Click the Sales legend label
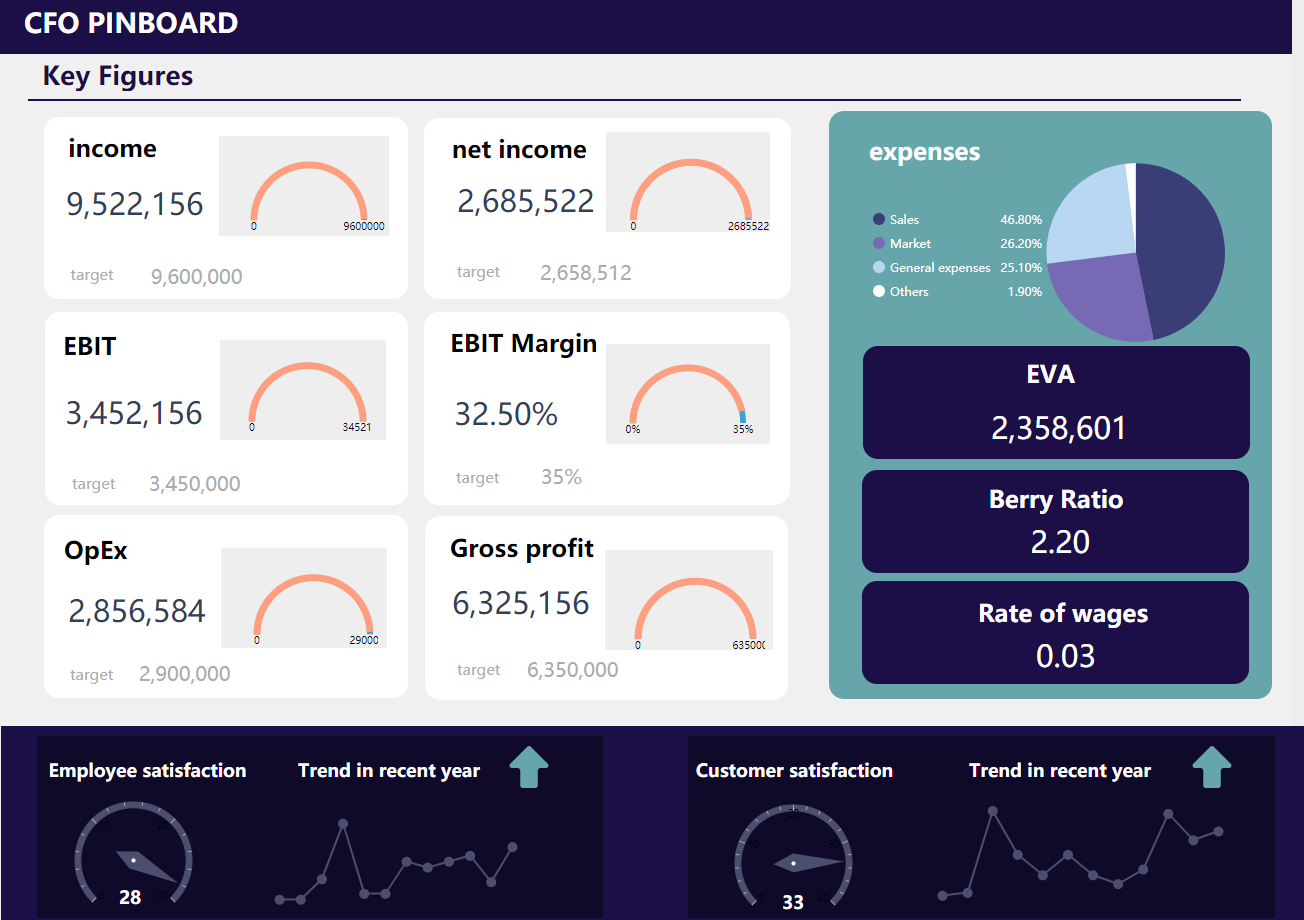This screenshot has height=920, width=1304. coord(904,219)
